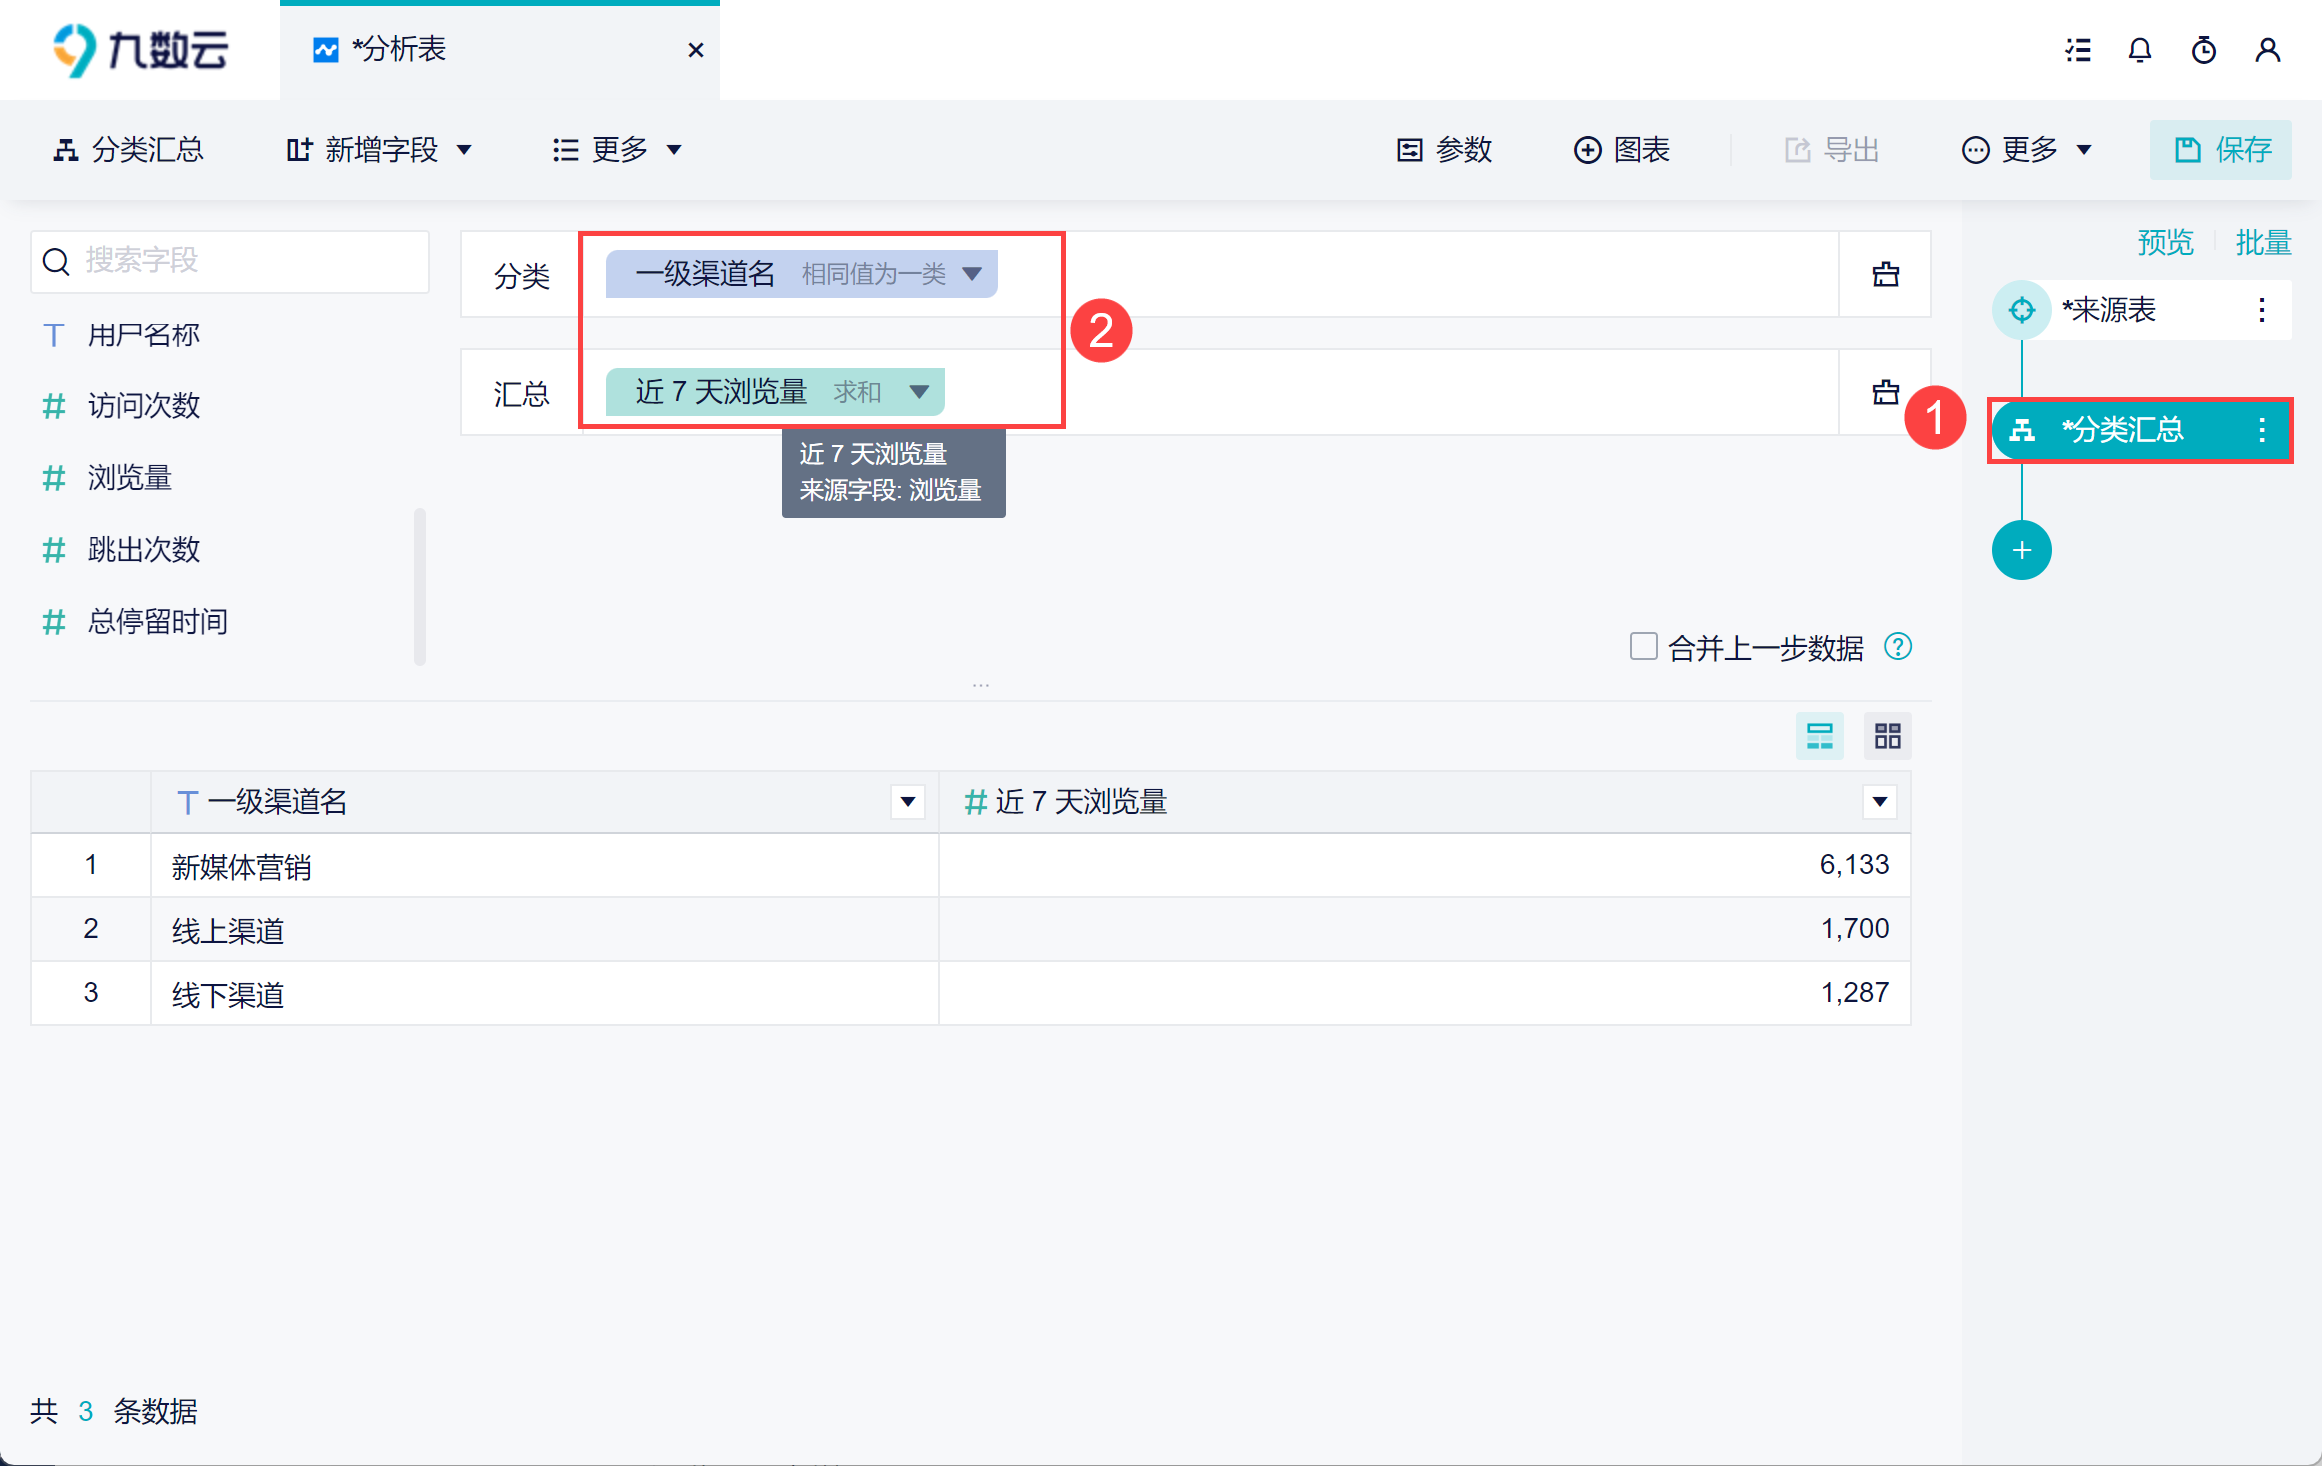
Task: Click the timer clock icon in header
Action: click(x=2203, y=50)
